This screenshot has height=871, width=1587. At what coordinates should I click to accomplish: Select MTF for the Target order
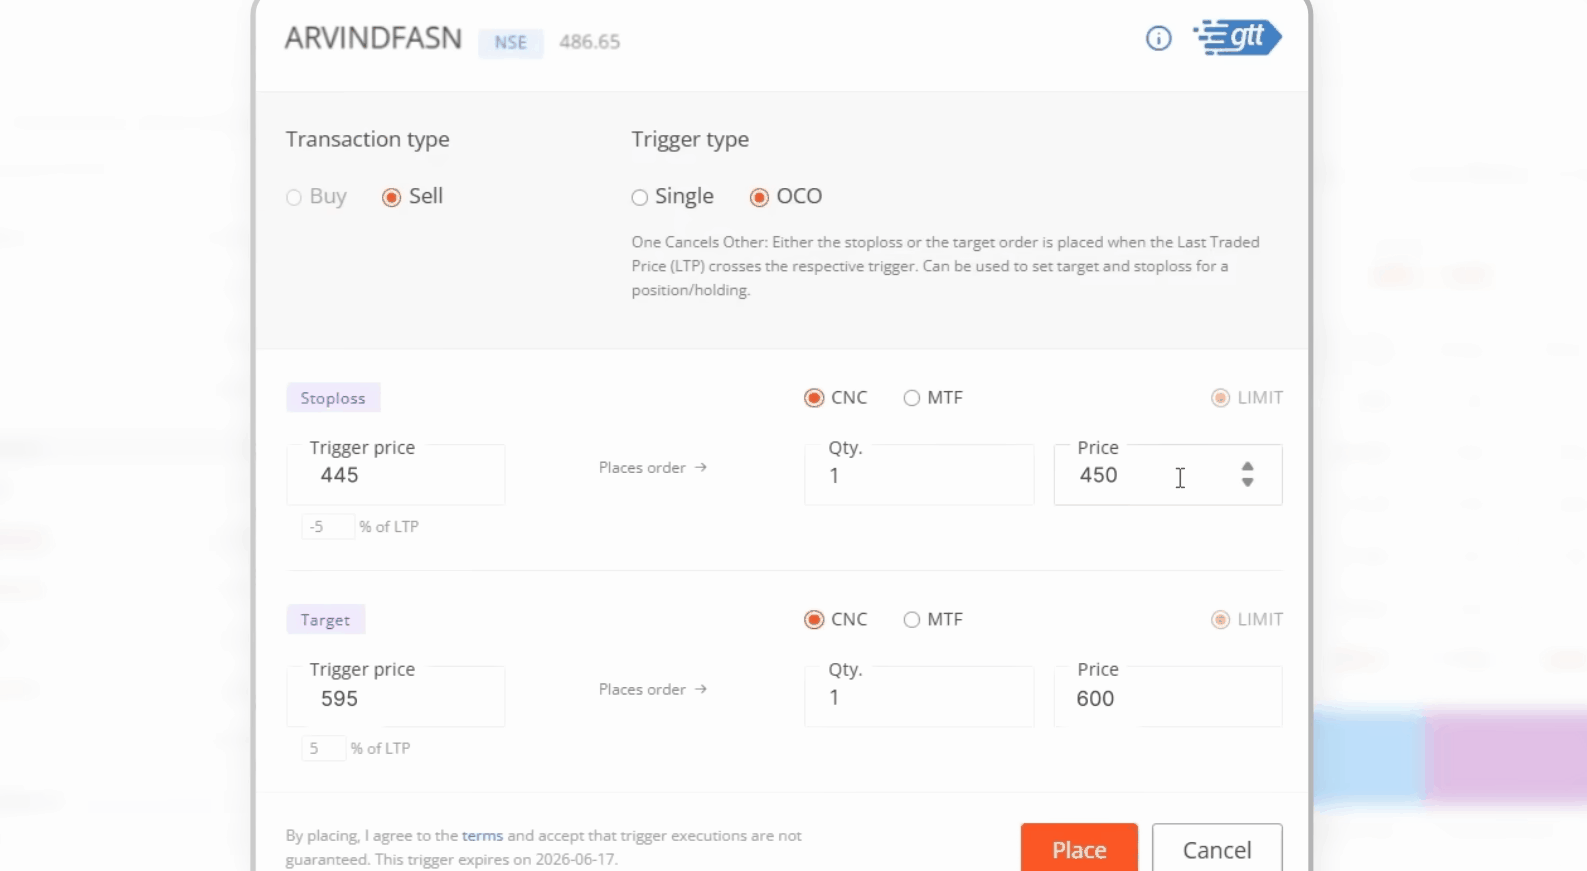pos(911,620)
